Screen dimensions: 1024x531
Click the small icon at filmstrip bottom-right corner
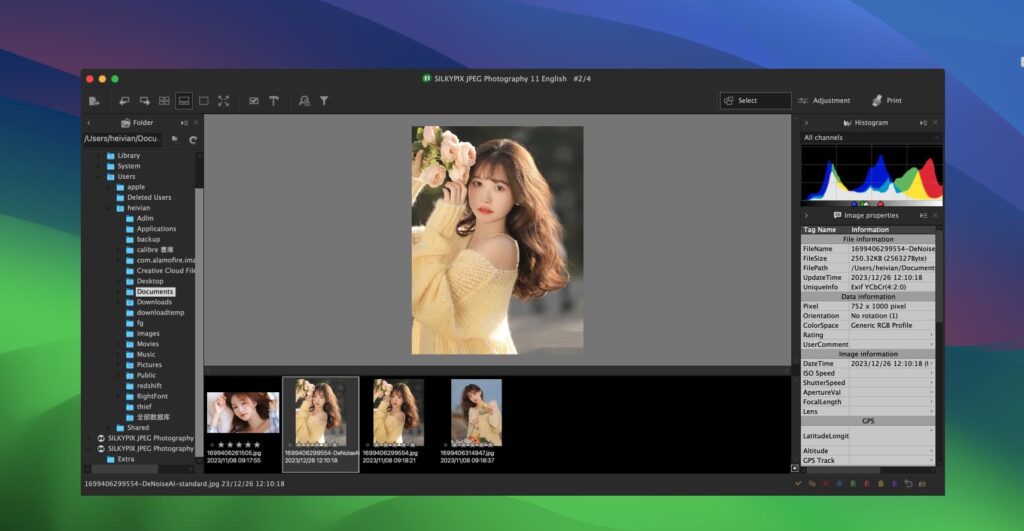[x=795, y=468]
